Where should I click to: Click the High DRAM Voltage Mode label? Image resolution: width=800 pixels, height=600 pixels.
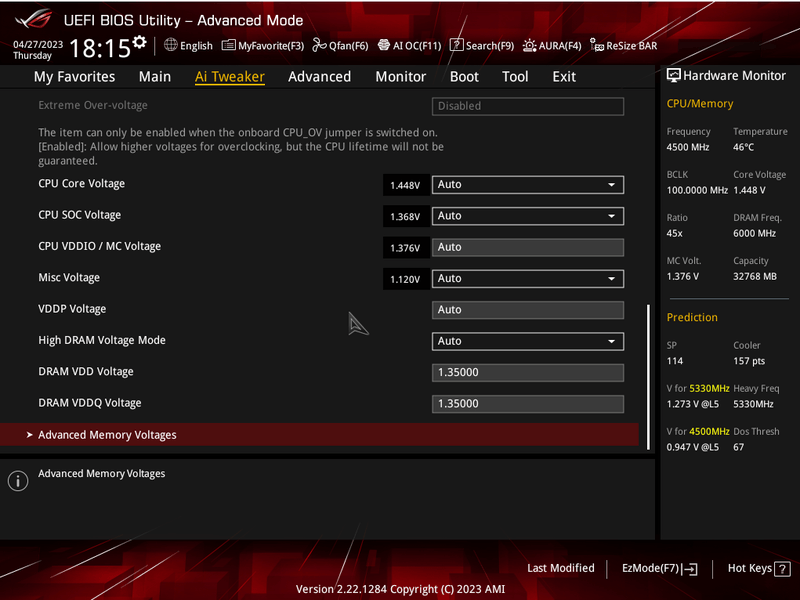click(102, 340)
